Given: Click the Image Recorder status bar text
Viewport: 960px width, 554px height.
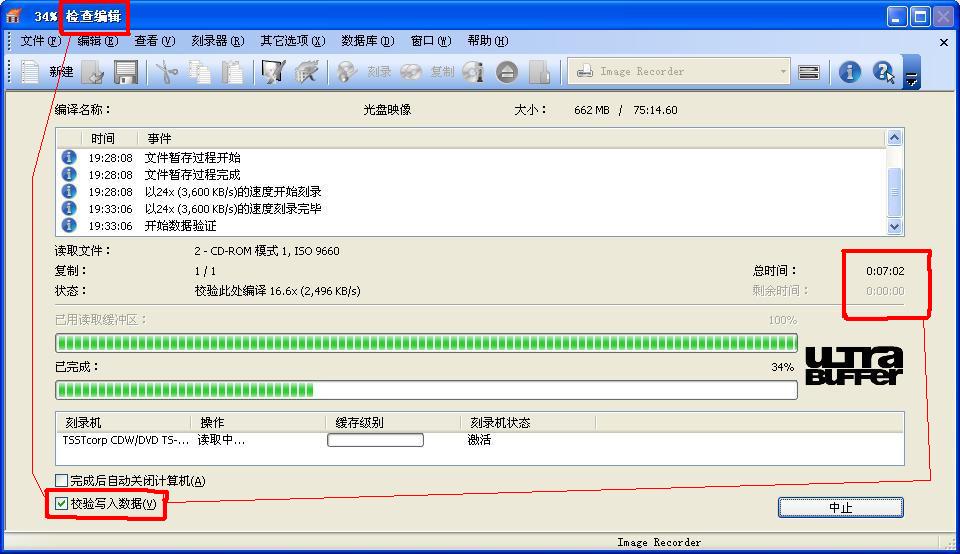Looking at the screenshot, I should click(659, 542).
